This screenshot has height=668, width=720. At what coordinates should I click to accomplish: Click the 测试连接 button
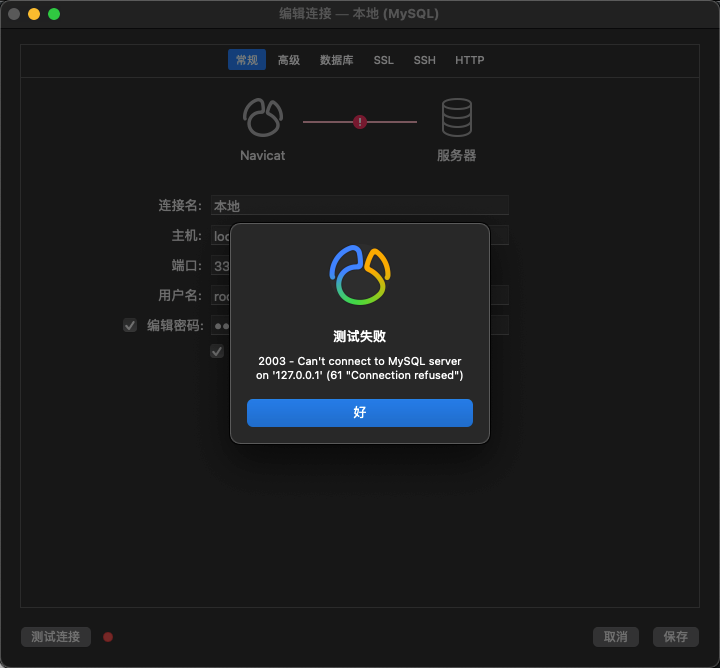click(x=56, y=637)
